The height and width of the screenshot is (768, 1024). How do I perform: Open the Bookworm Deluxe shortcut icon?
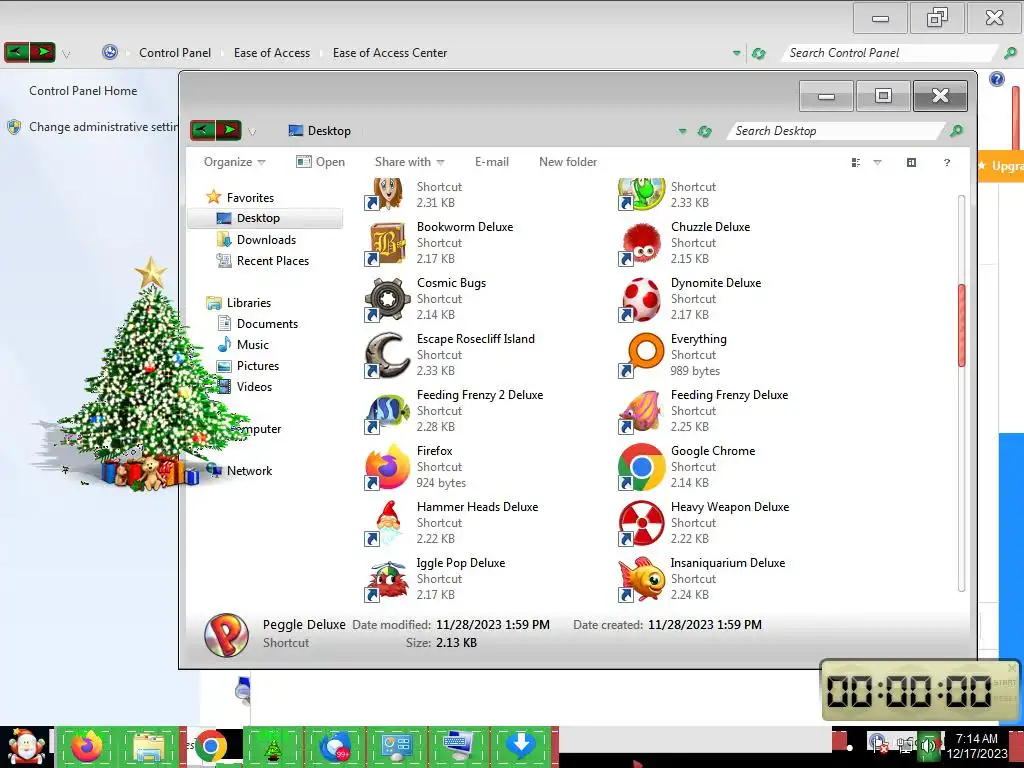click(x=387, y=243)
